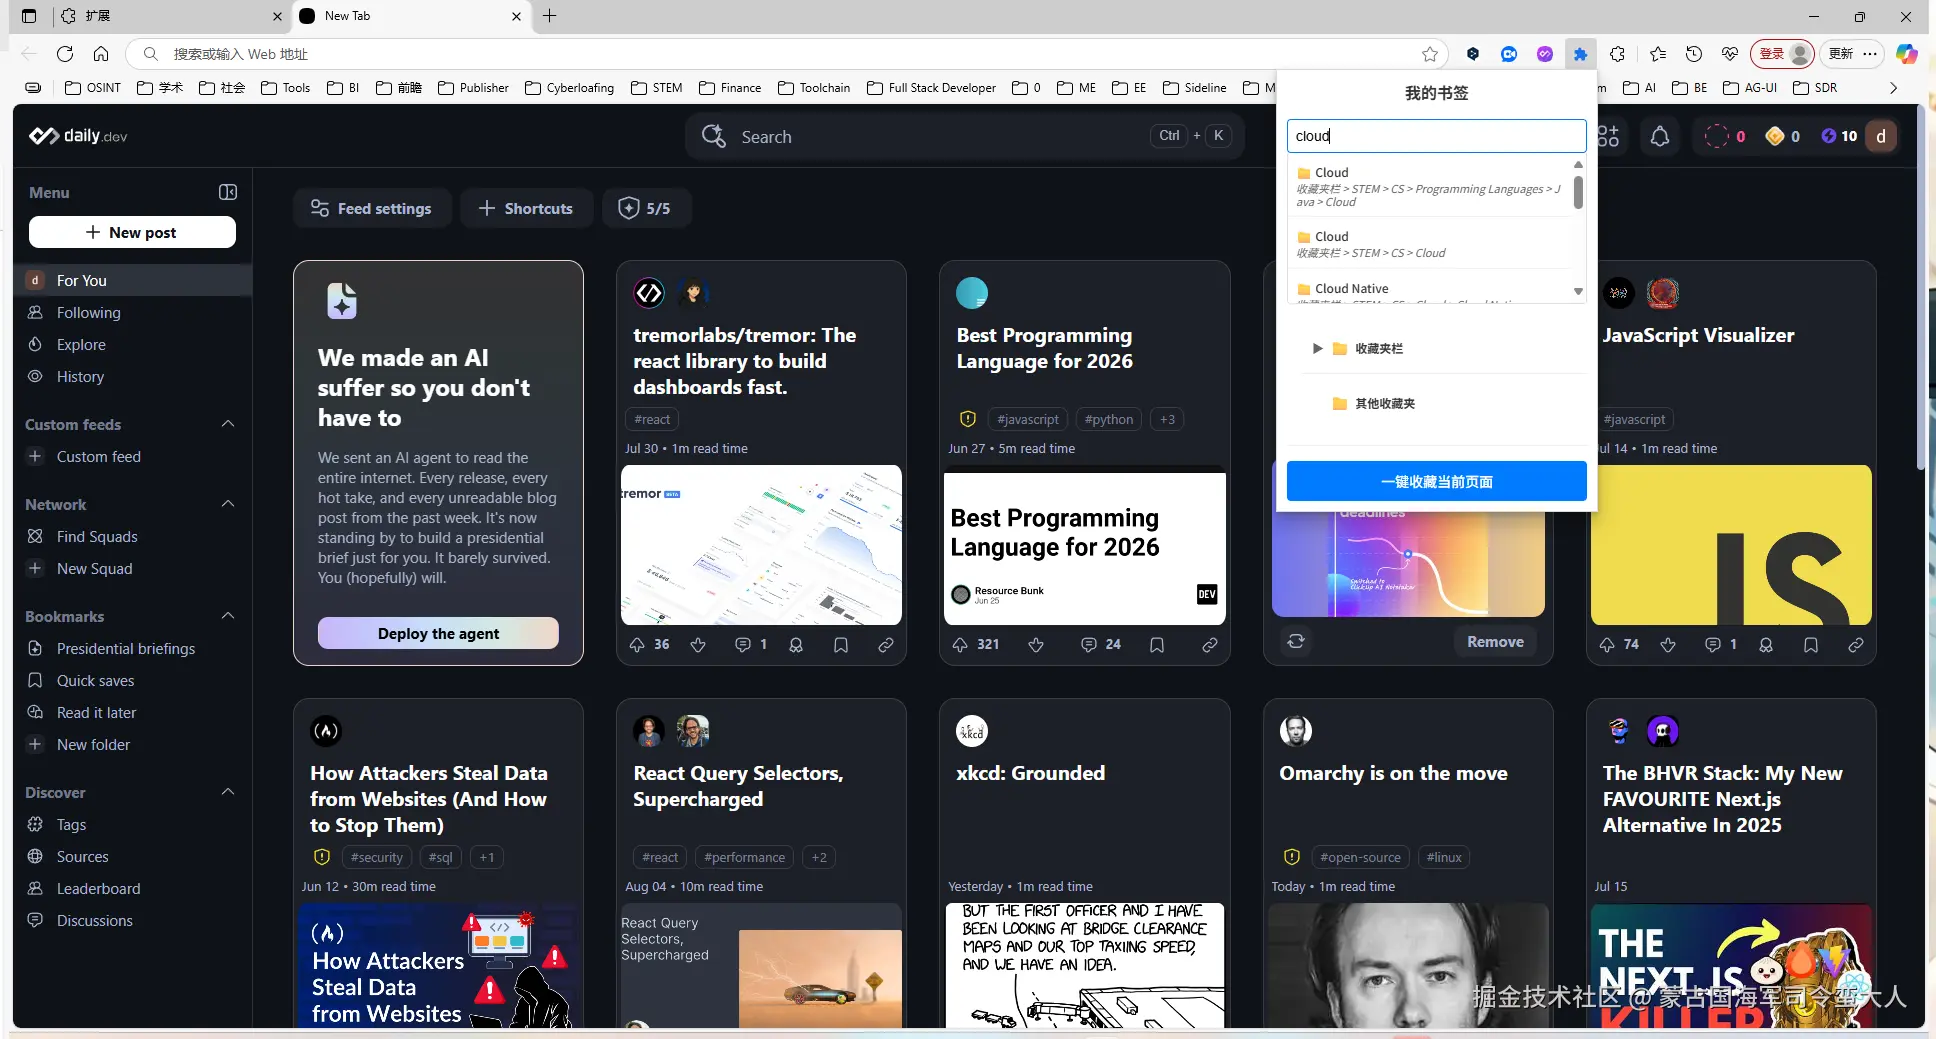Copy link of the tremorlabs/tremor post

[x=886, y=645]
